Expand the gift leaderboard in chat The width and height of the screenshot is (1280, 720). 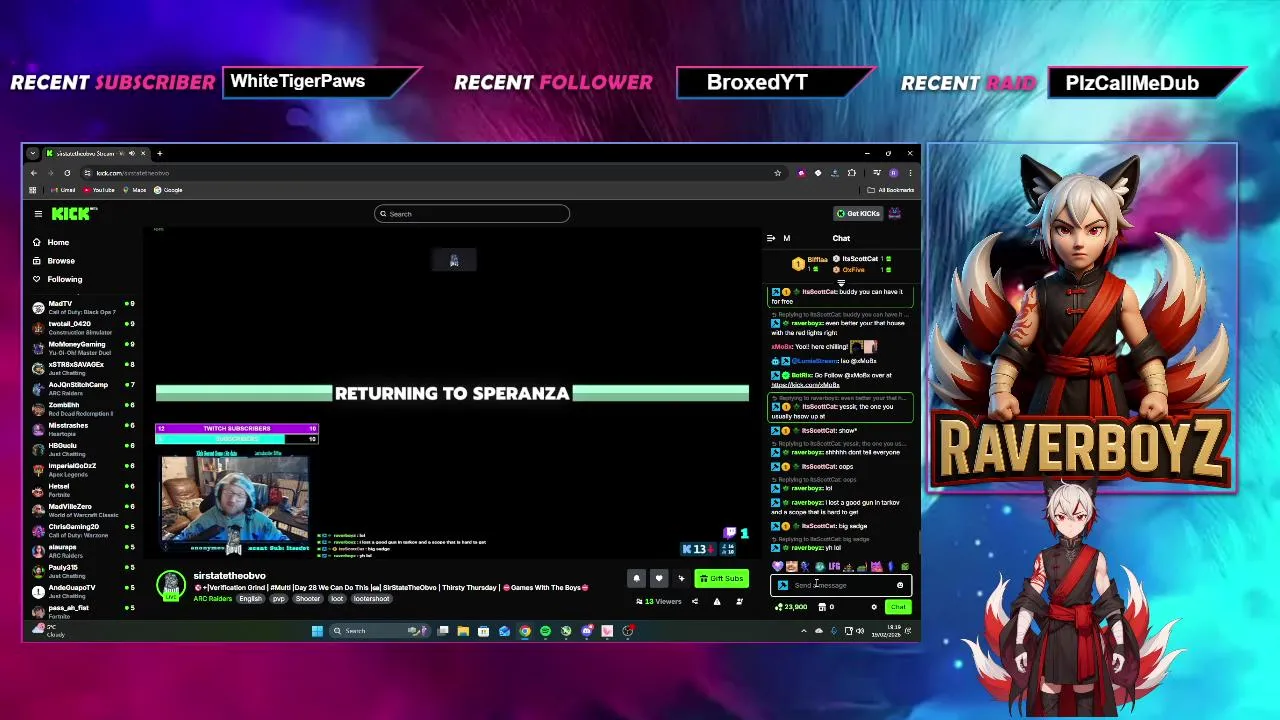841,283
